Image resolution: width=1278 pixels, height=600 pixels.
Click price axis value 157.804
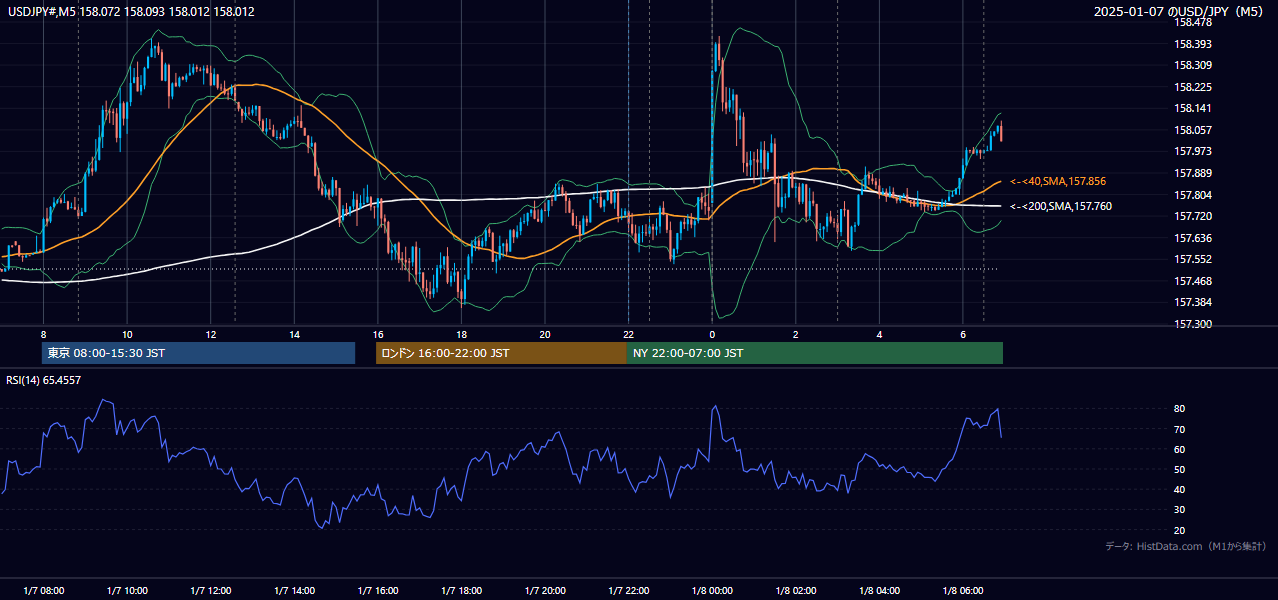(1192, 195)
